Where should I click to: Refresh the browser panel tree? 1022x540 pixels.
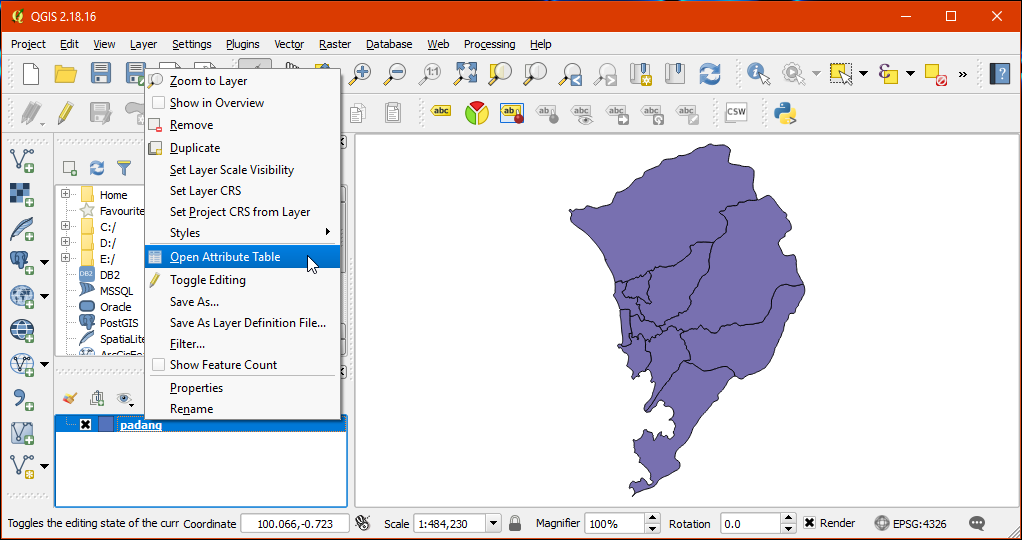tap(96, 168)
